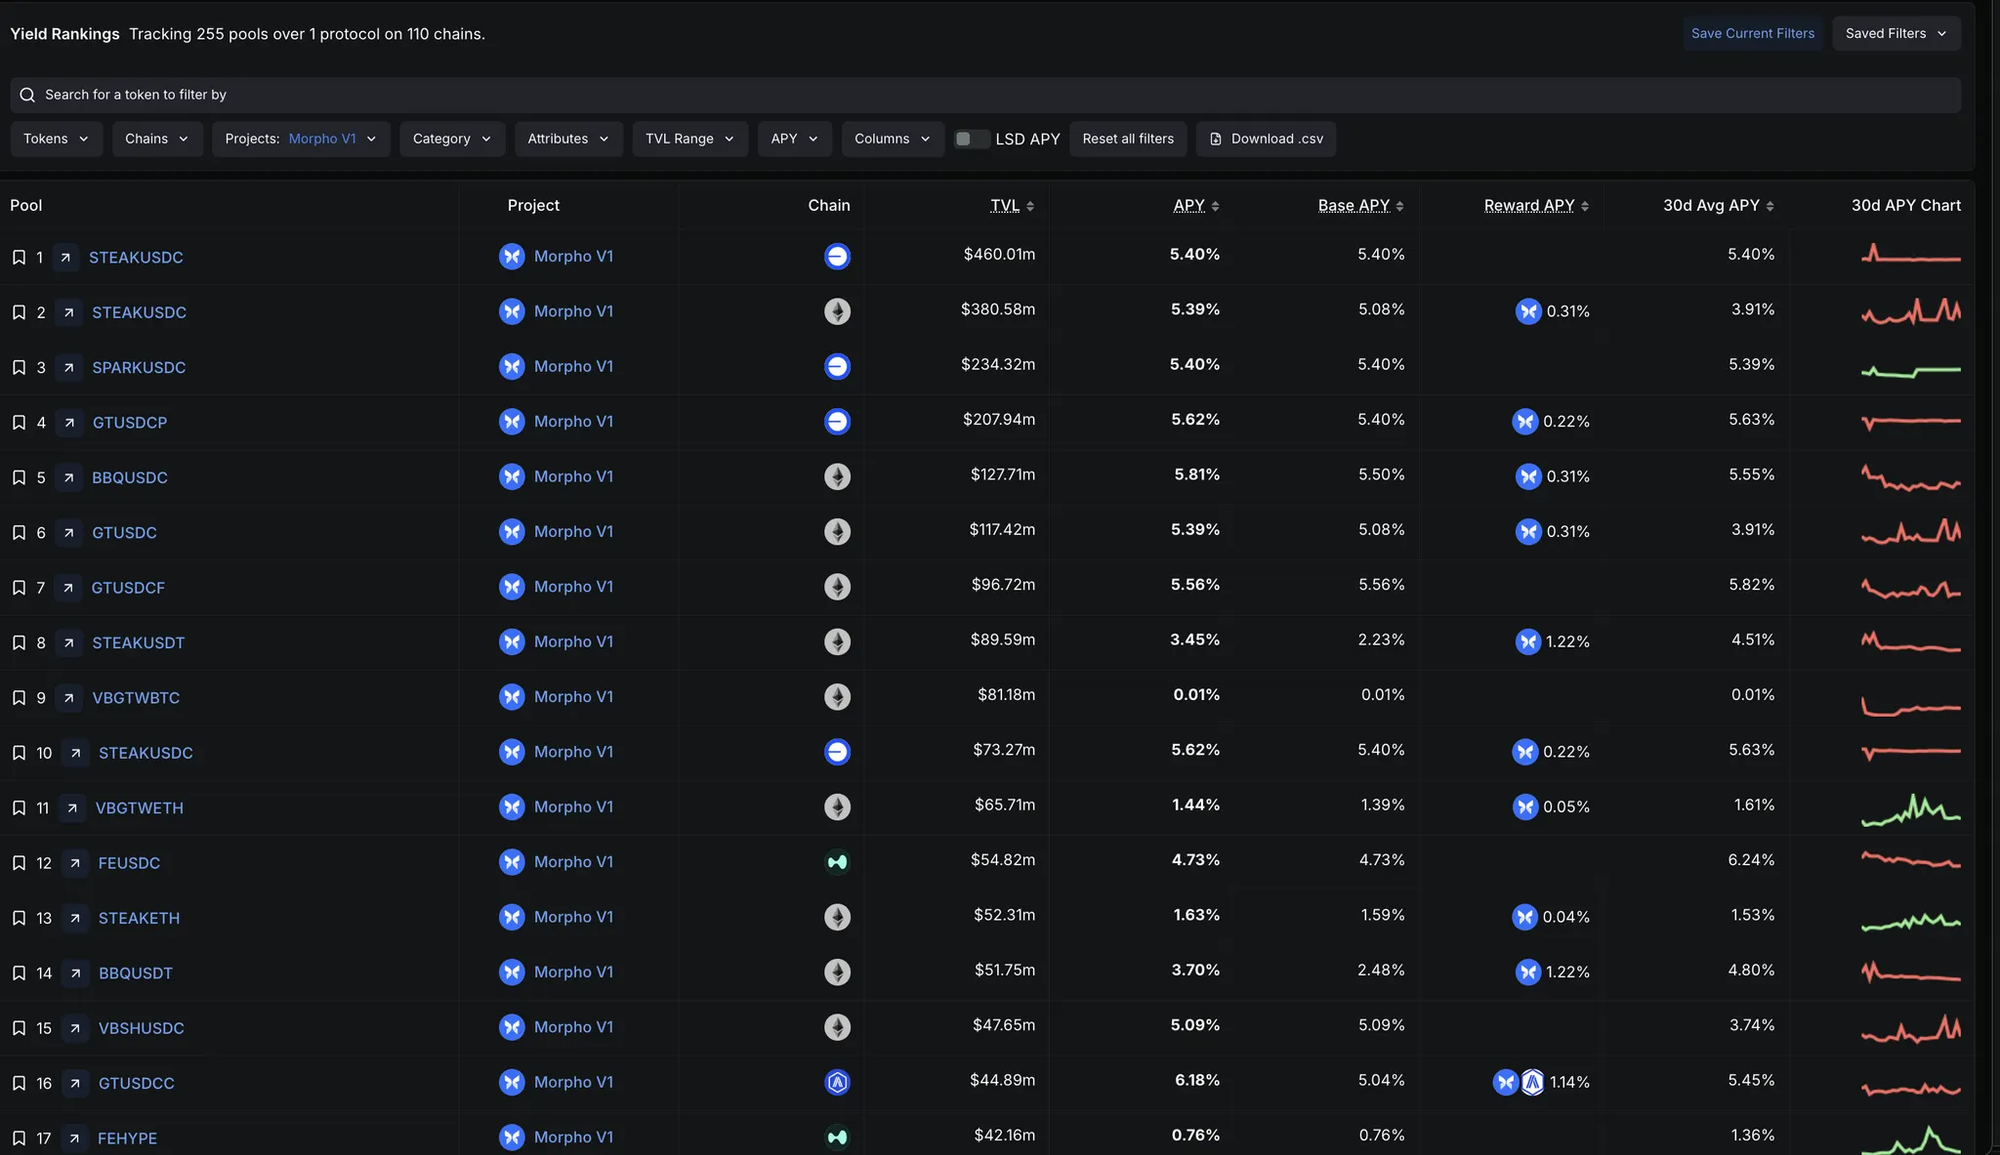Open the Attributes filter menu
2000x1155 pixels.
click(x=567, y=139)
